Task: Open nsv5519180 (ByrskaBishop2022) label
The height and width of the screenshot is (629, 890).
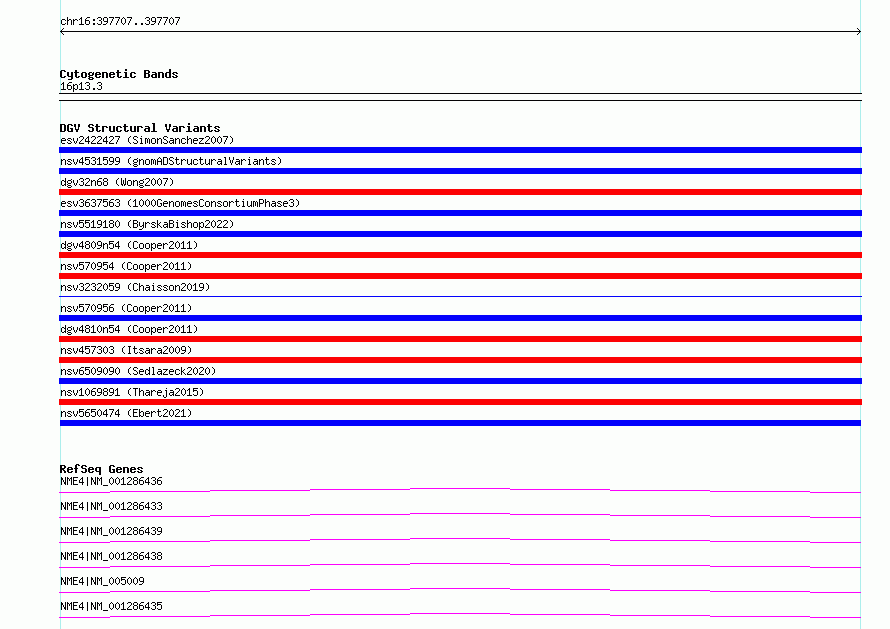Action: tap(147, 224)
